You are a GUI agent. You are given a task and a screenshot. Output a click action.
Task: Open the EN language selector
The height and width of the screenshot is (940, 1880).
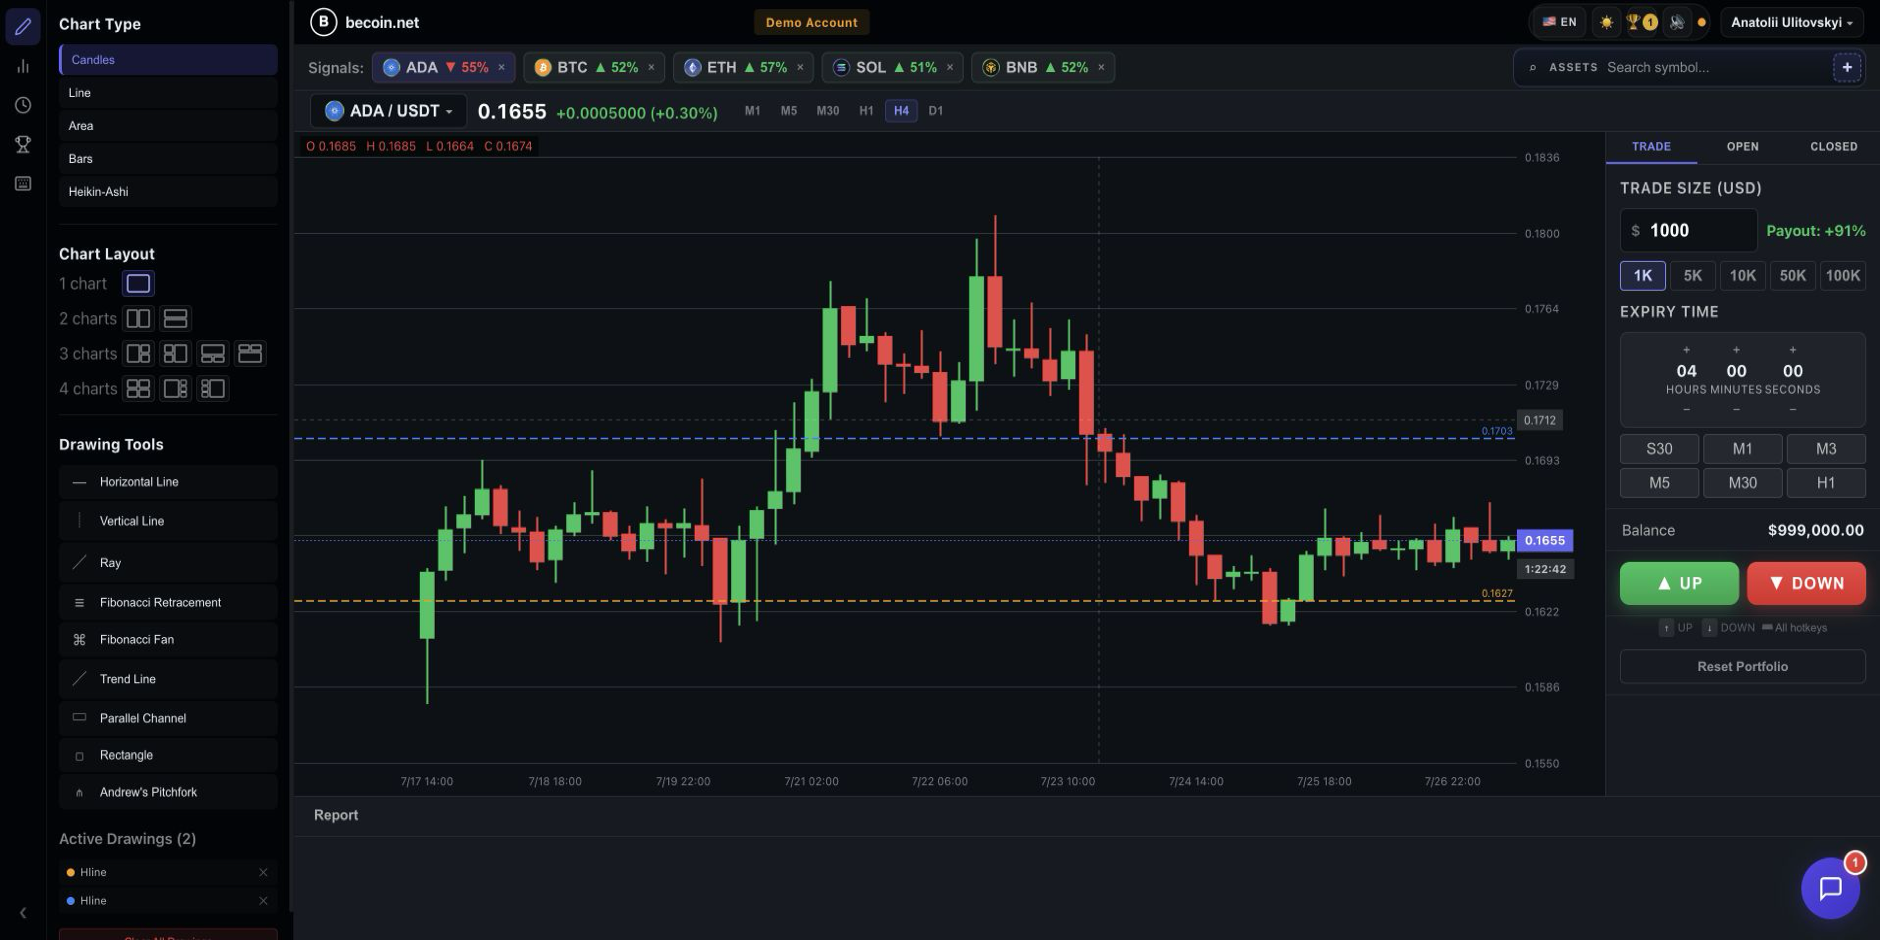pyautogui.click(x=1559, y=22)
